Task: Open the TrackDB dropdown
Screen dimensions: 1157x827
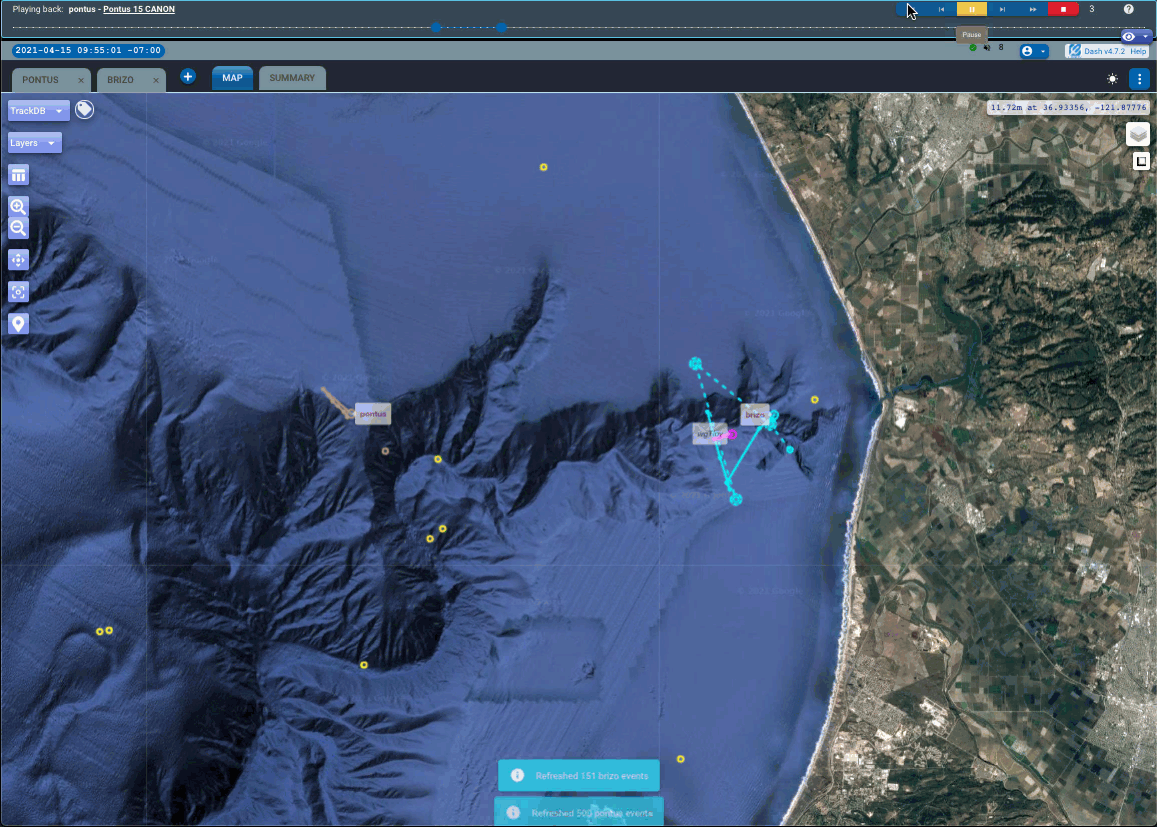Action: click(38, 111)
